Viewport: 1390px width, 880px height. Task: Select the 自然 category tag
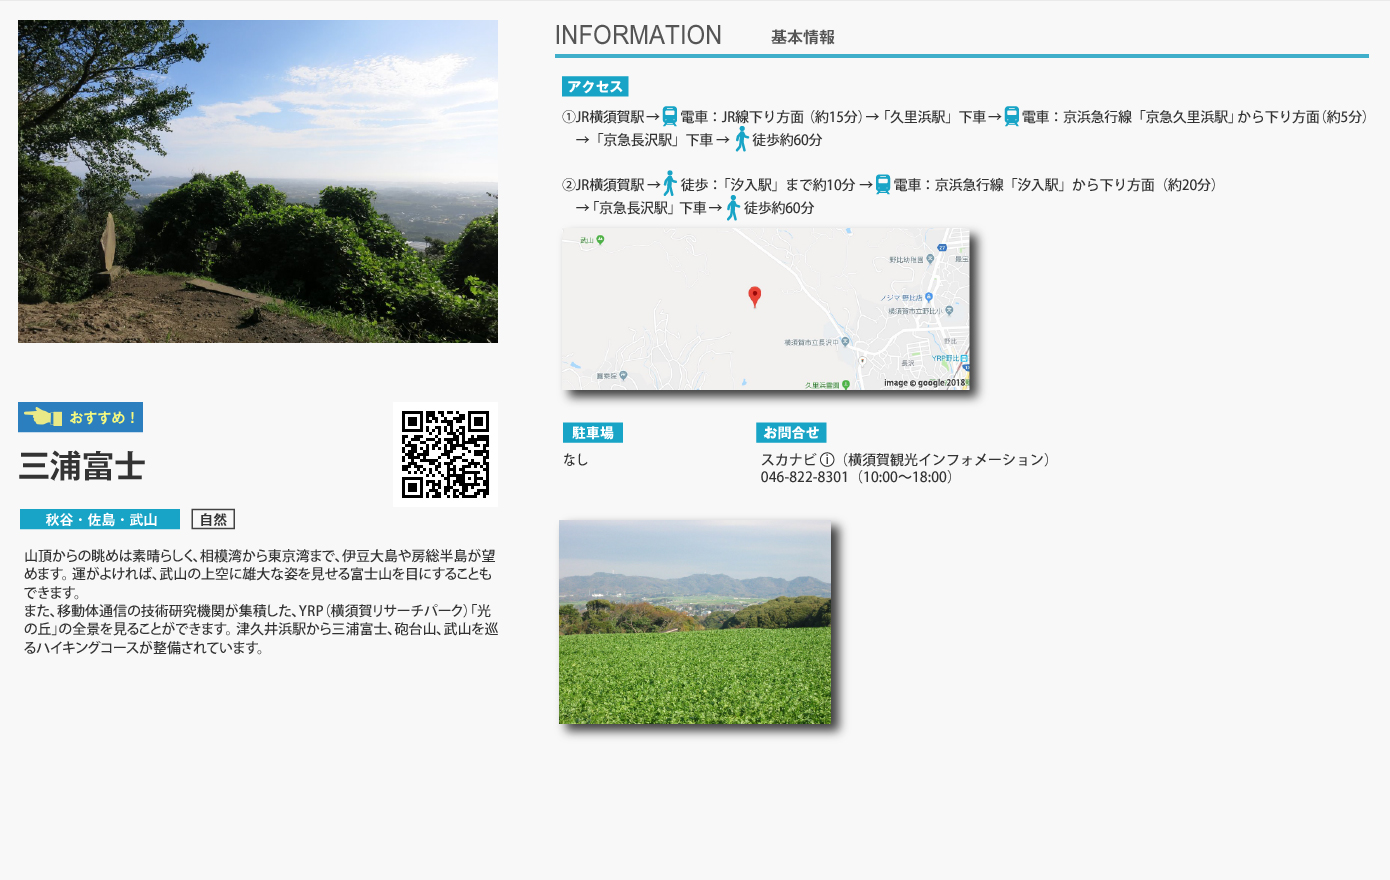click(213, 519)
